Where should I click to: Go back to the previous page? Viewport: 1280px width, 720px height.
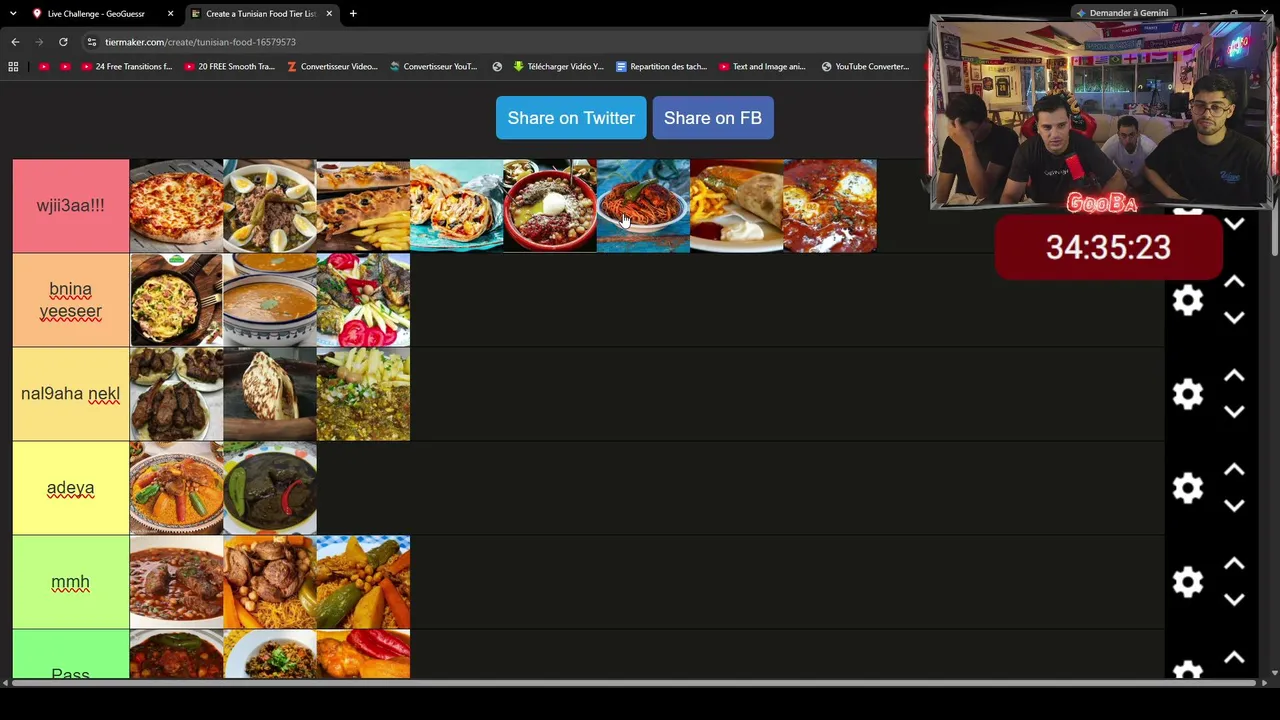pos(15,42)
